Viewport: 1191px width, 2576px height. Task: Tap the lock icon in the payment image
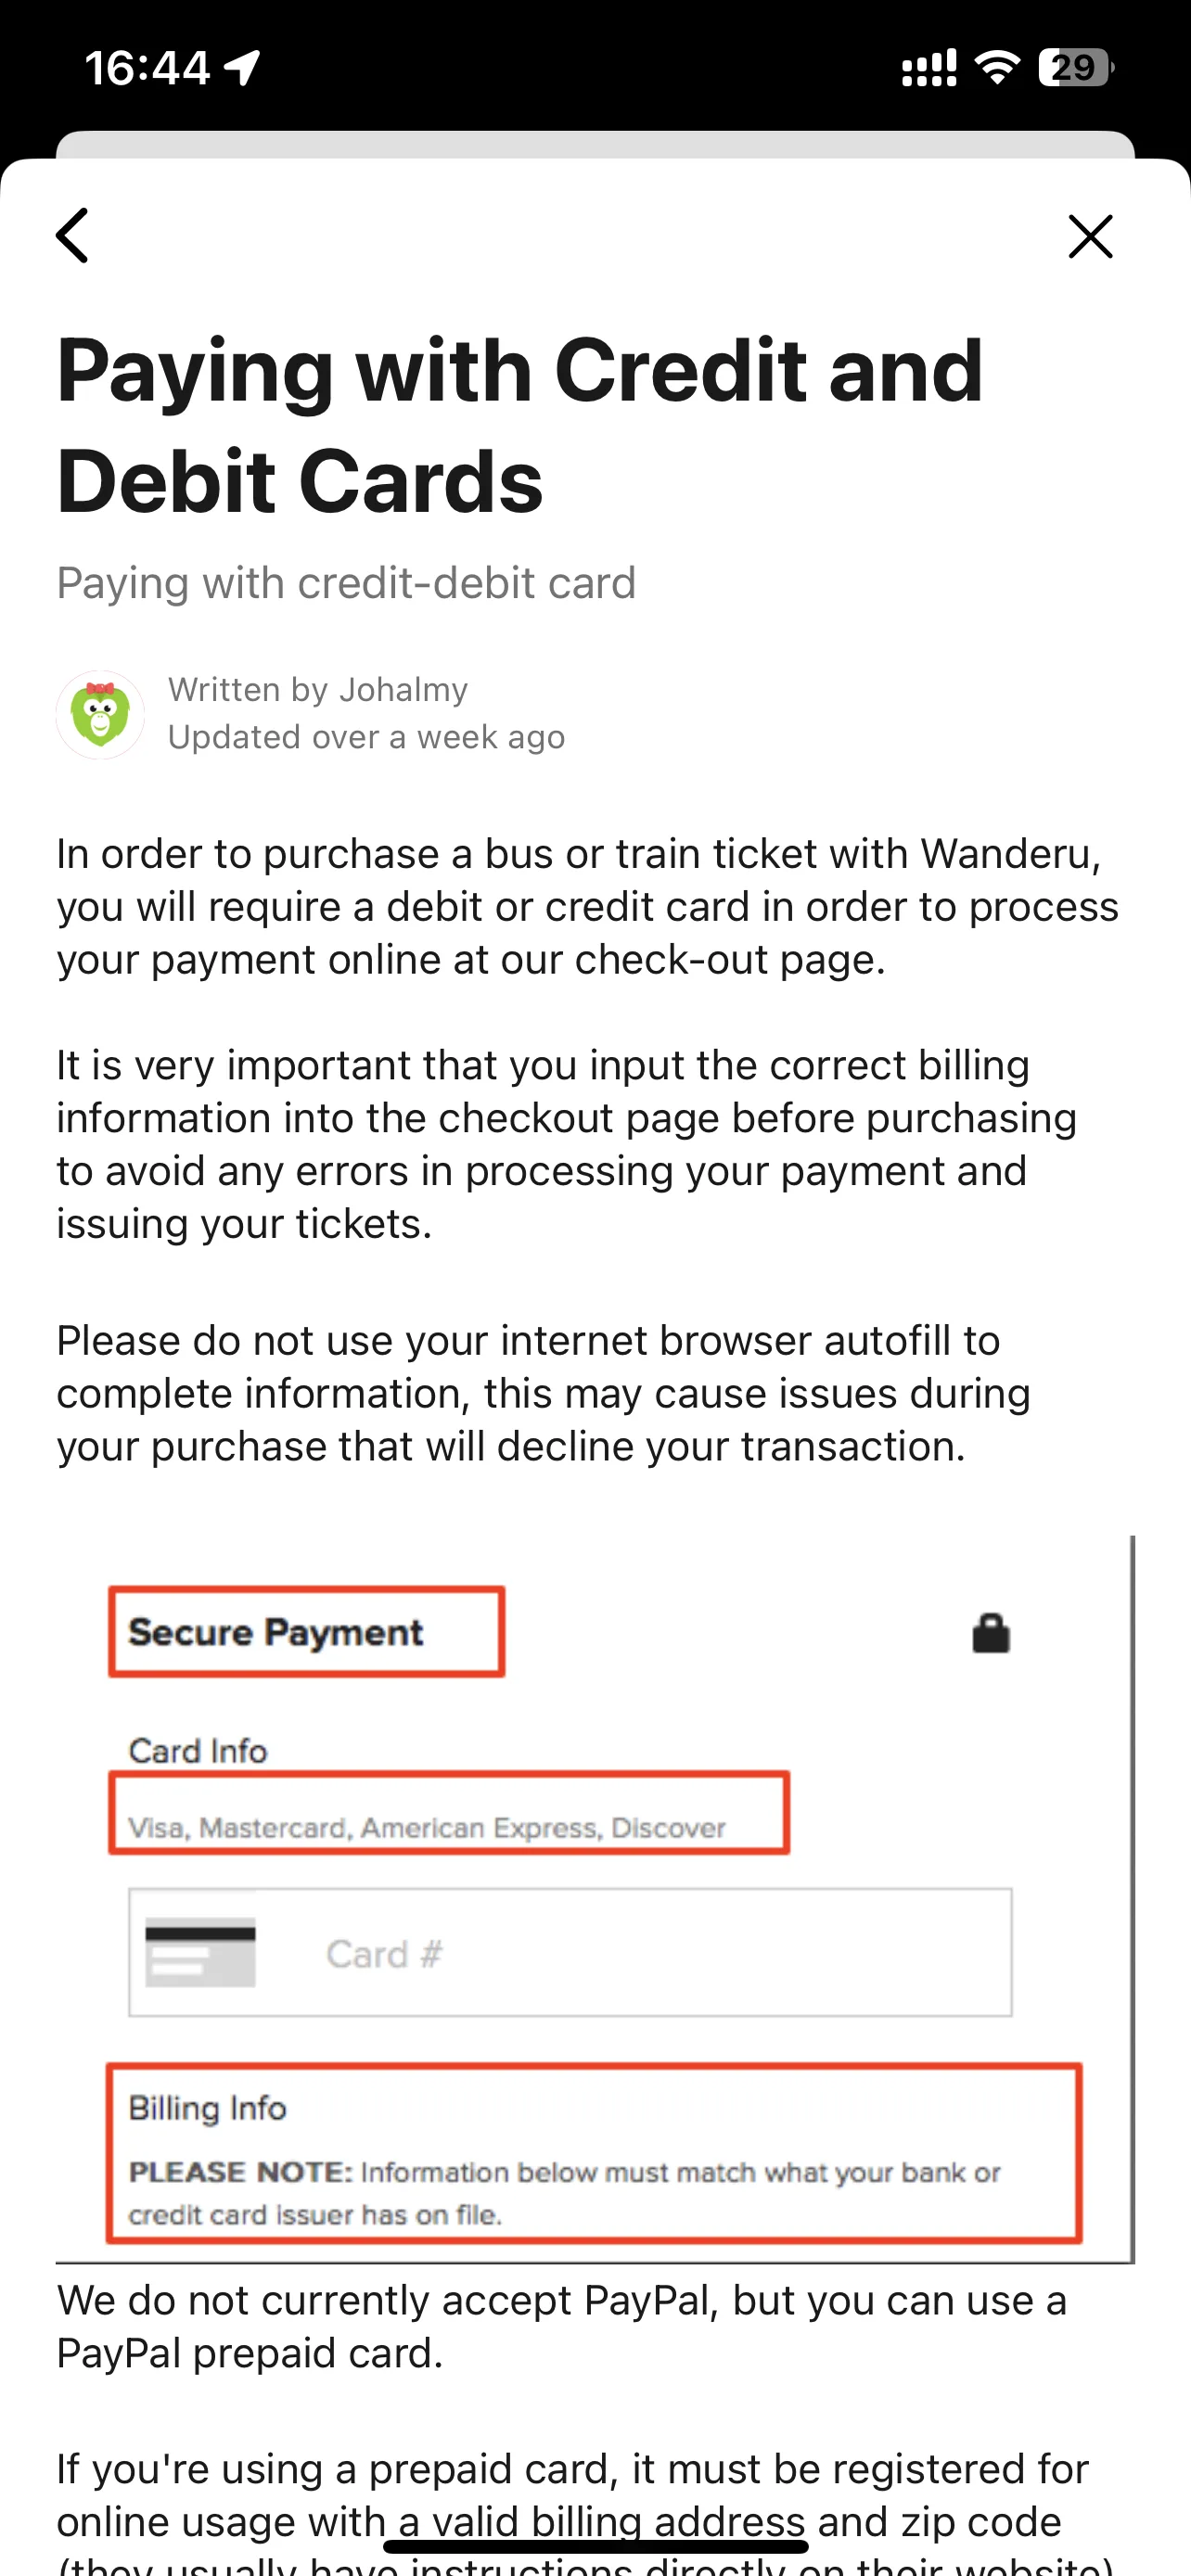(991, 1633)
